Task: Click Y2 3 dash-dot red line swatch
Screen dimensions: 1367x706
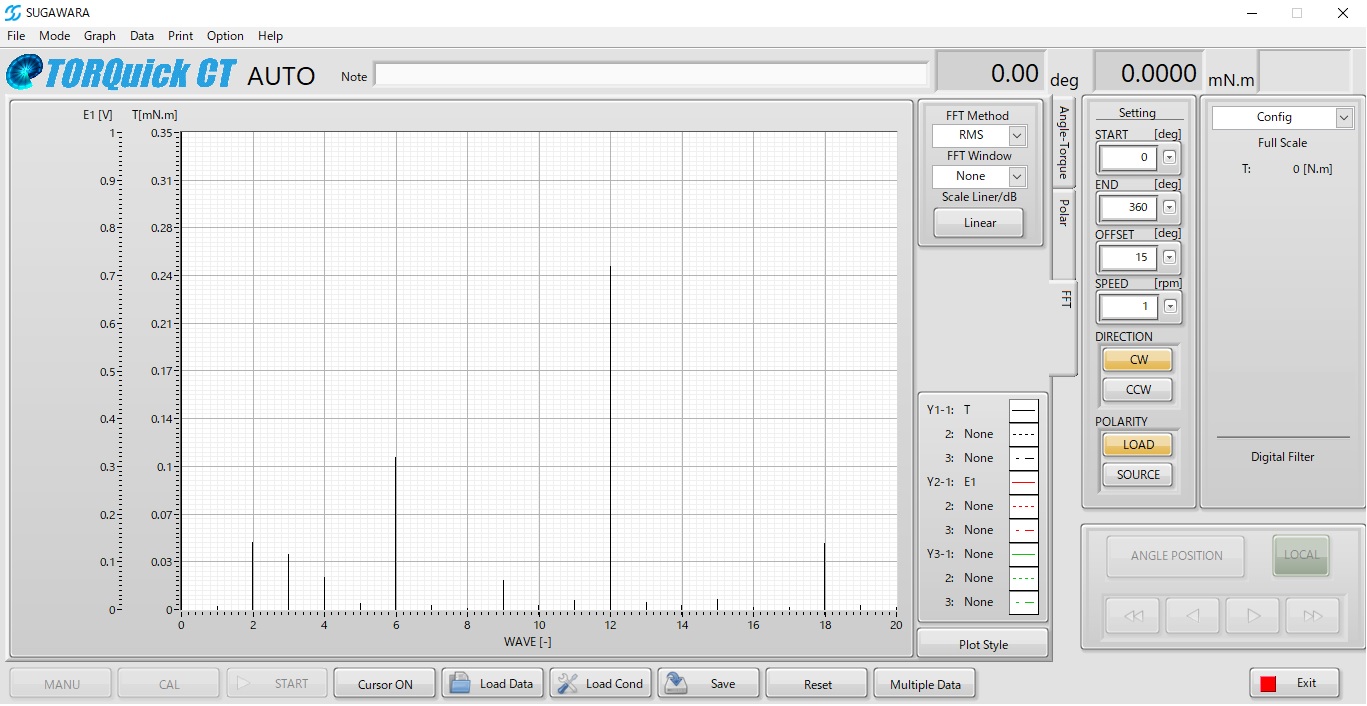Action: (x=1023, y=530)
